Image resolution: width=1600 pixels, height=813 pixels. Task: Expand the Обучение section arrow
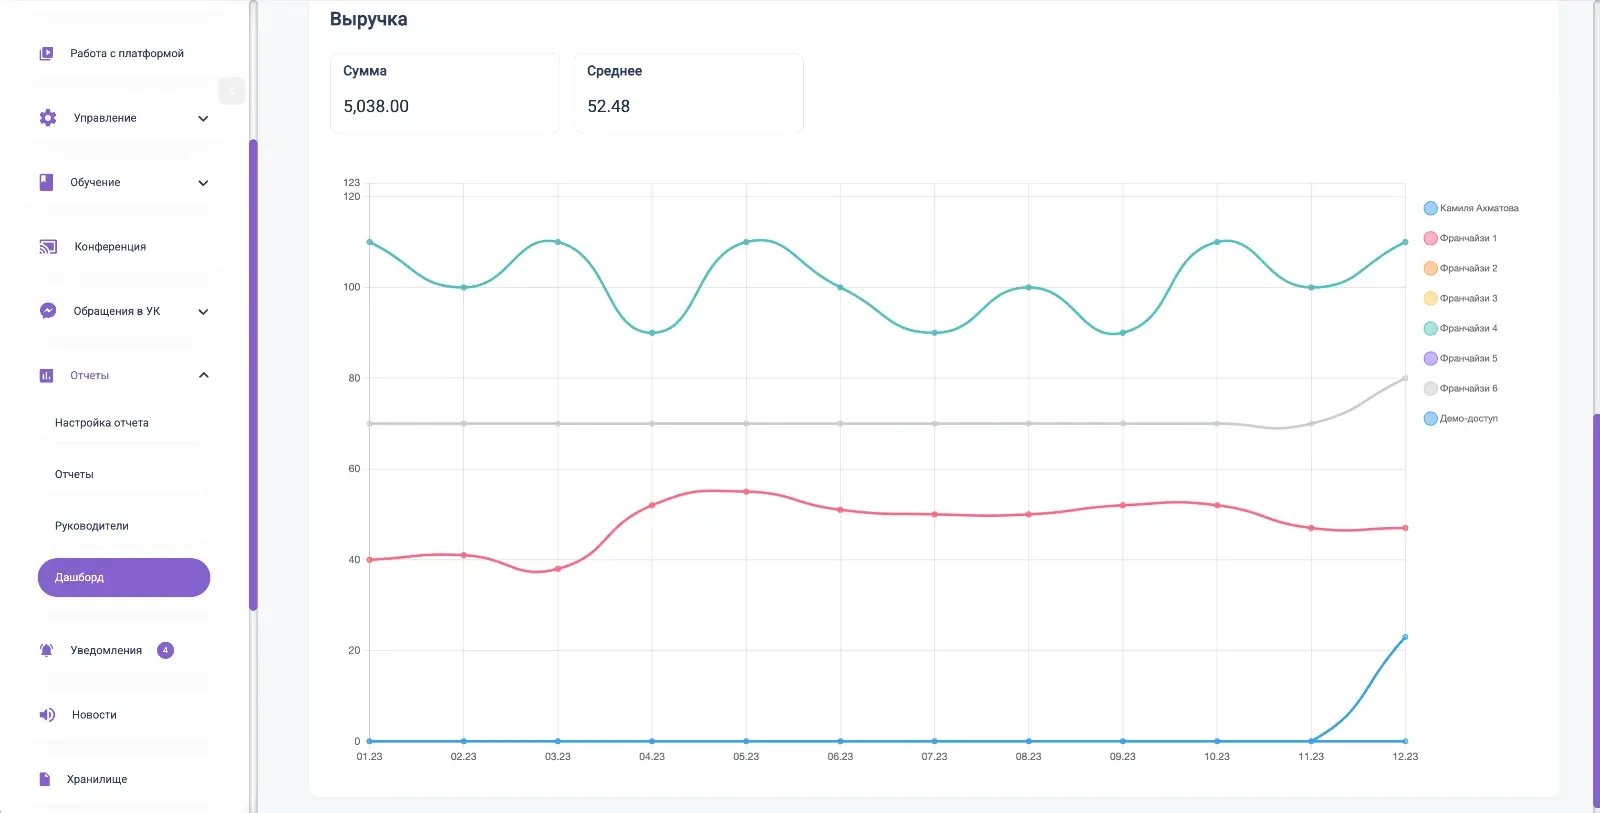click(203, 183)
